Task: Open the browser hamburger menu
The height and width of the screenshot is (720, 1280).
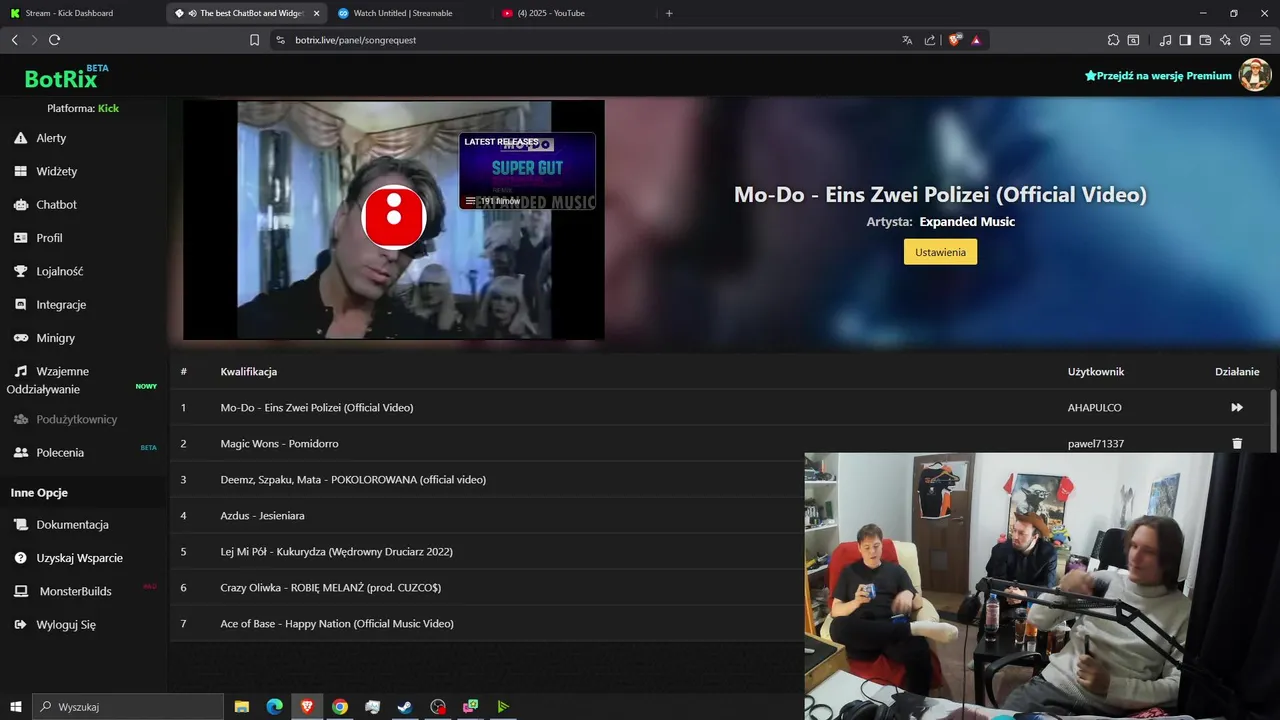Action: point(1266,40)
